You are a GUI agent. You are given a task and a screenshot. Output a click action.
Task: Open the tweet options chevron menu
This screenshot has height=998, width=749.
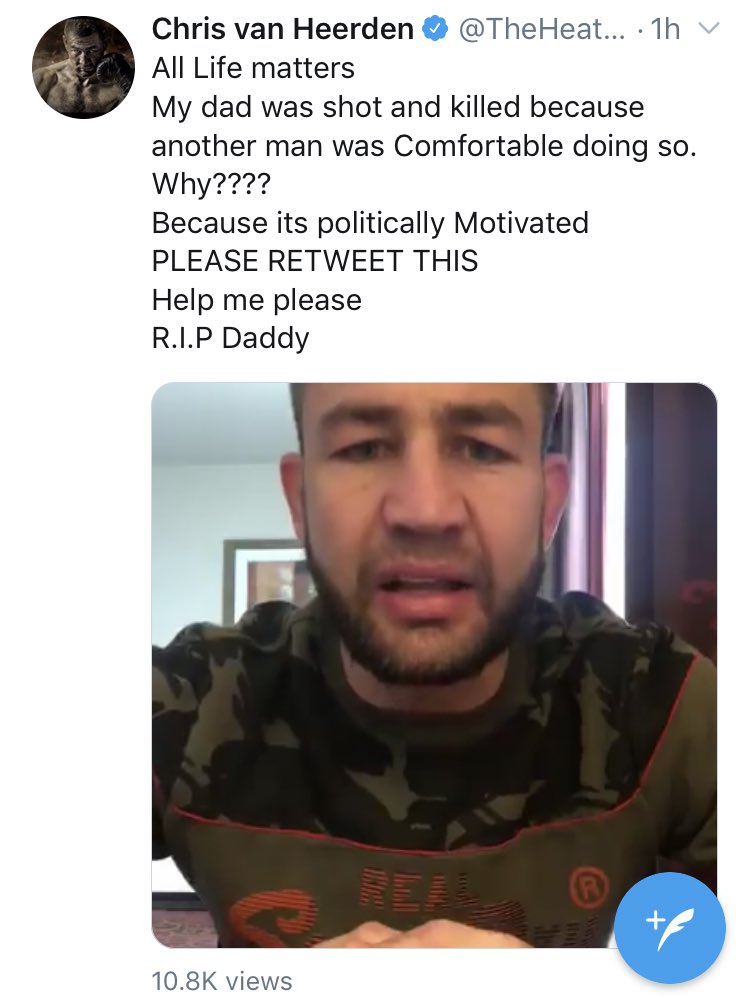(709, 29)
